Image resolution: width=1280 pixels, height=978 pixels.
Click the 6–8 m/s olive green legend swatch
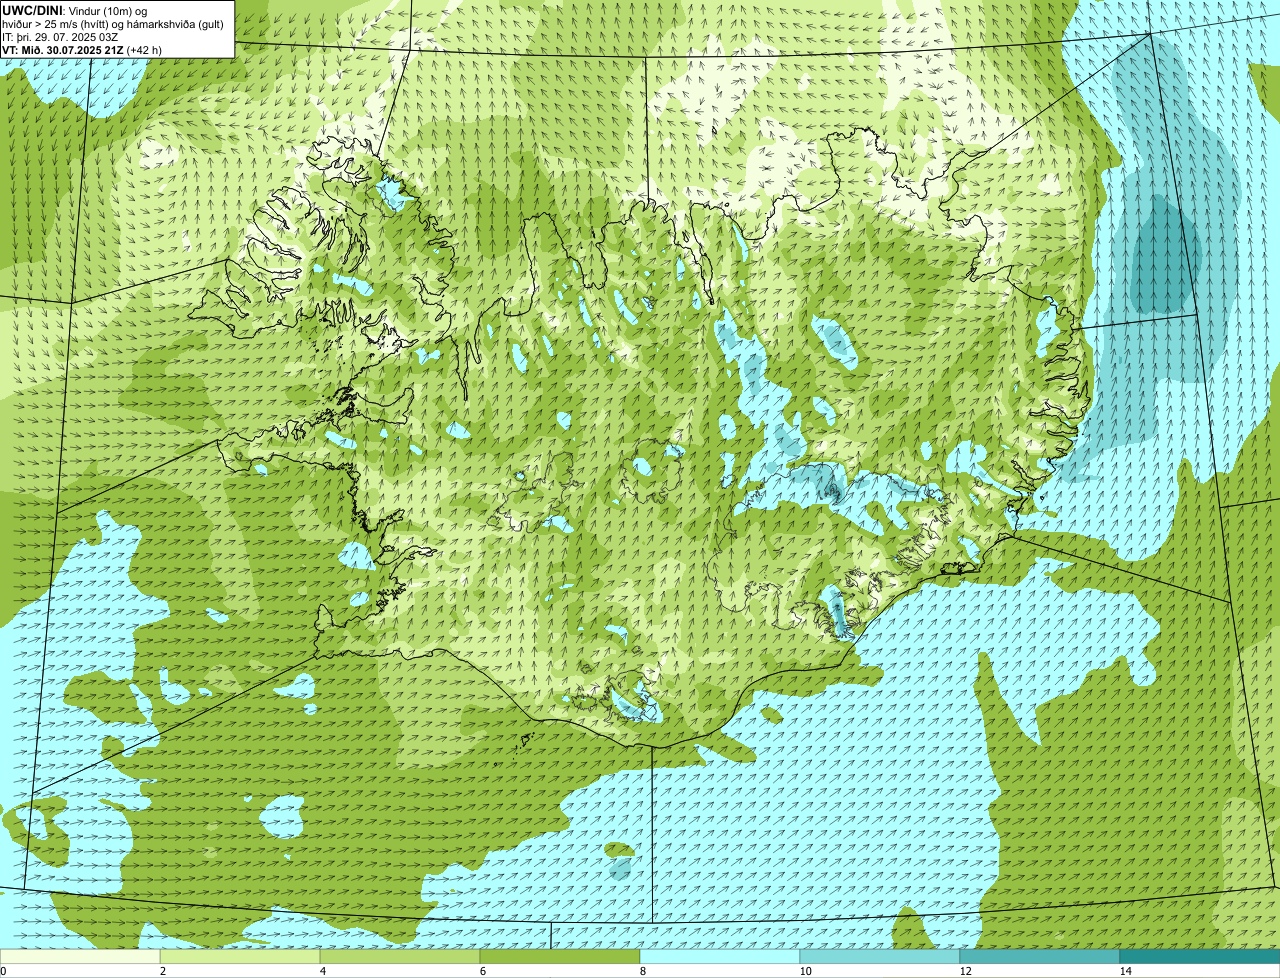click(x=560, y=956)
